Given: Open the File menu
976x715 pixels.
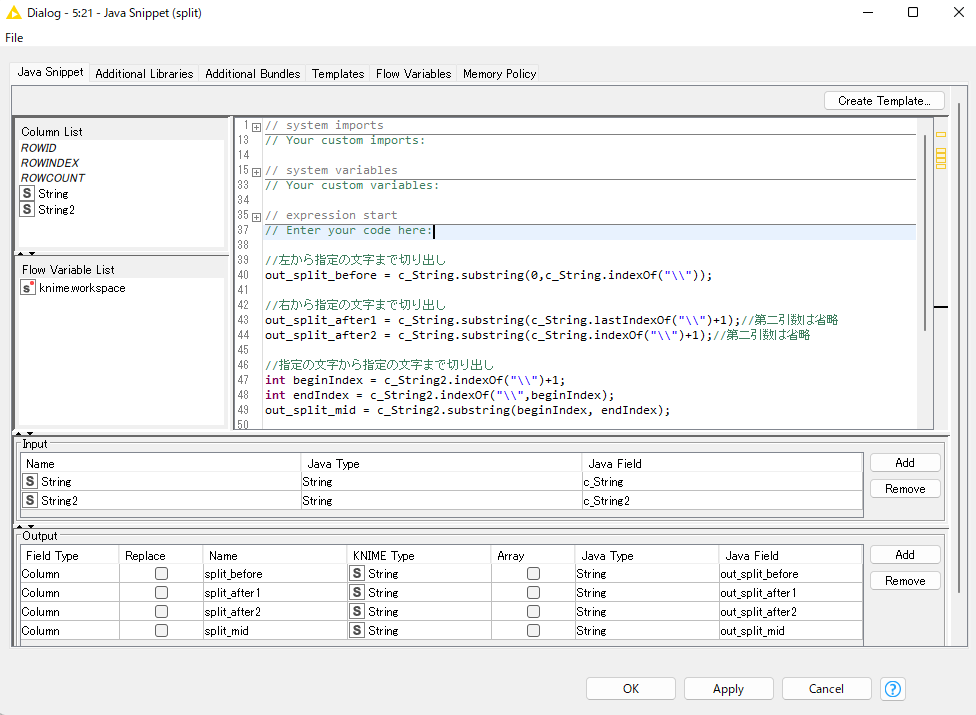Looking at the screenshot, I should (14, 38).
